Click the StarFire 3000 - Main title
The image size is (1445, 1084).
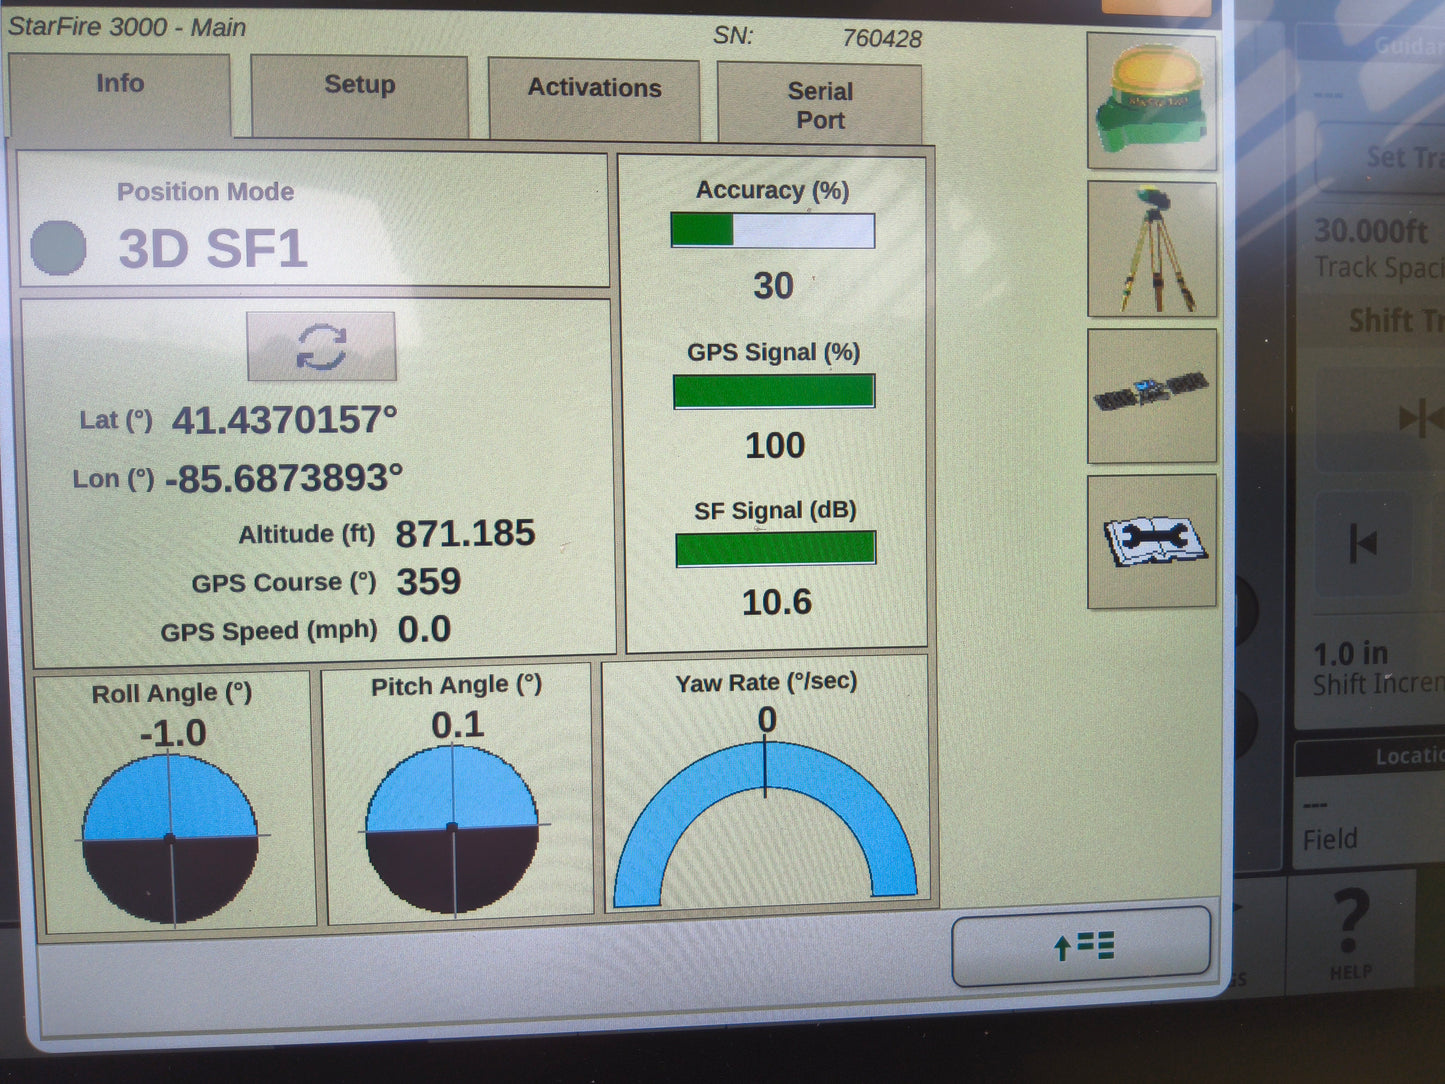(127, 27)
